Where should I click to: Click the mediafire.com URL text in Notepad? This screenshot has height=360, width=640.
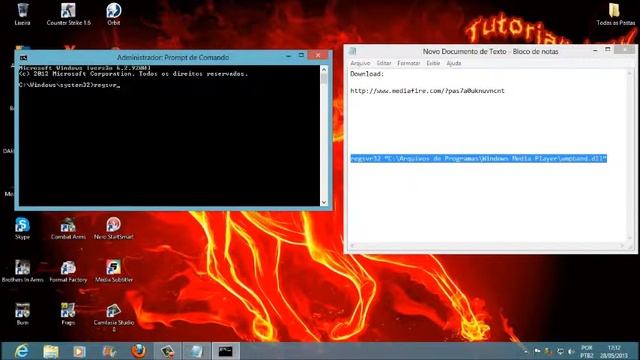pos(427,91)
